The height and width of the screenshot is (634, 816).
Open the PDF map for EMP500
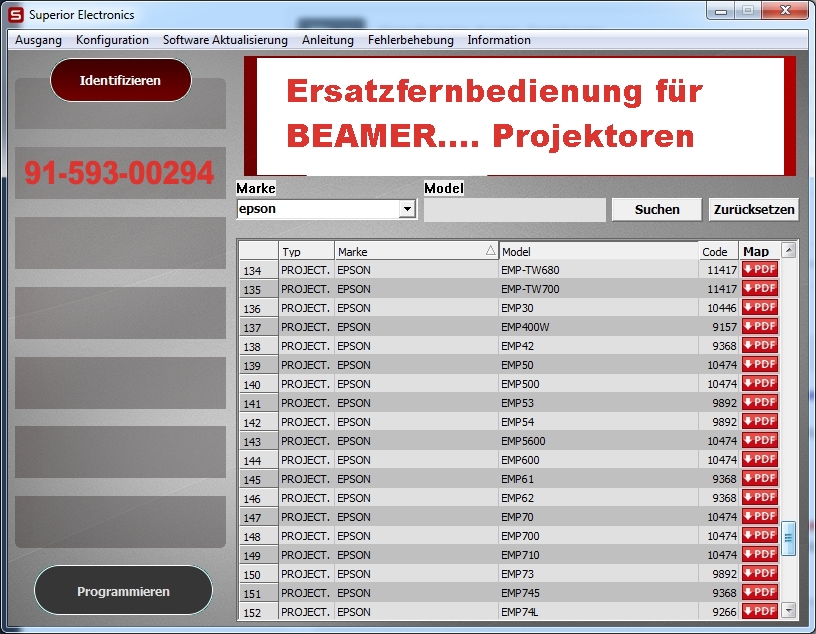coord(760,384)
